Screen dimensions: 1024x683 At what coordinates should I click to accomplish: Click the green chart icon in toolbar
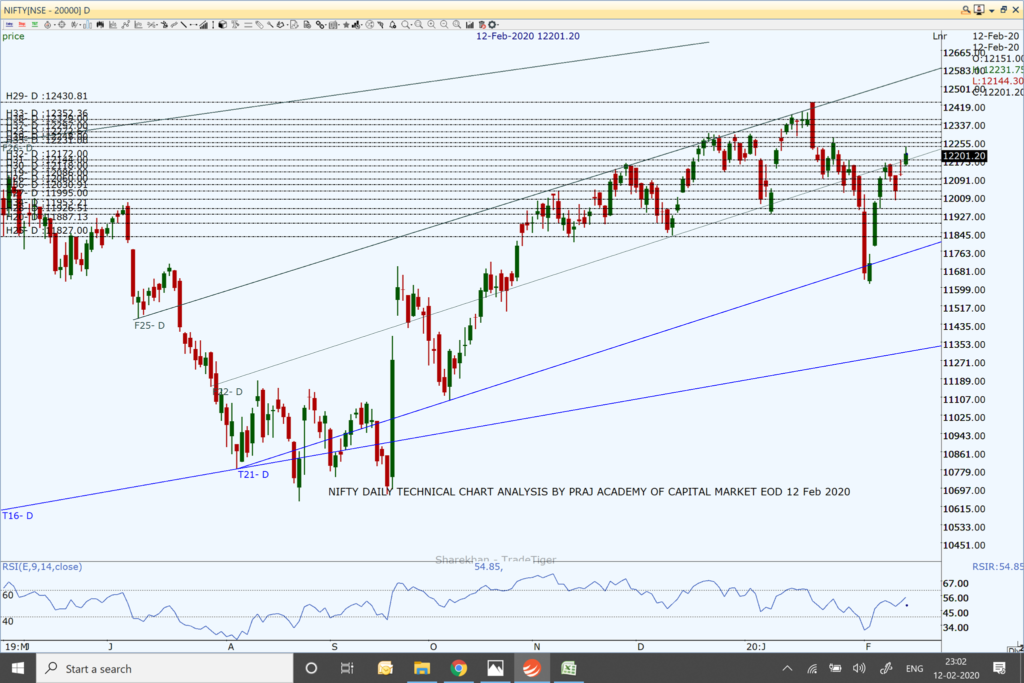click(x=35, y=25)
